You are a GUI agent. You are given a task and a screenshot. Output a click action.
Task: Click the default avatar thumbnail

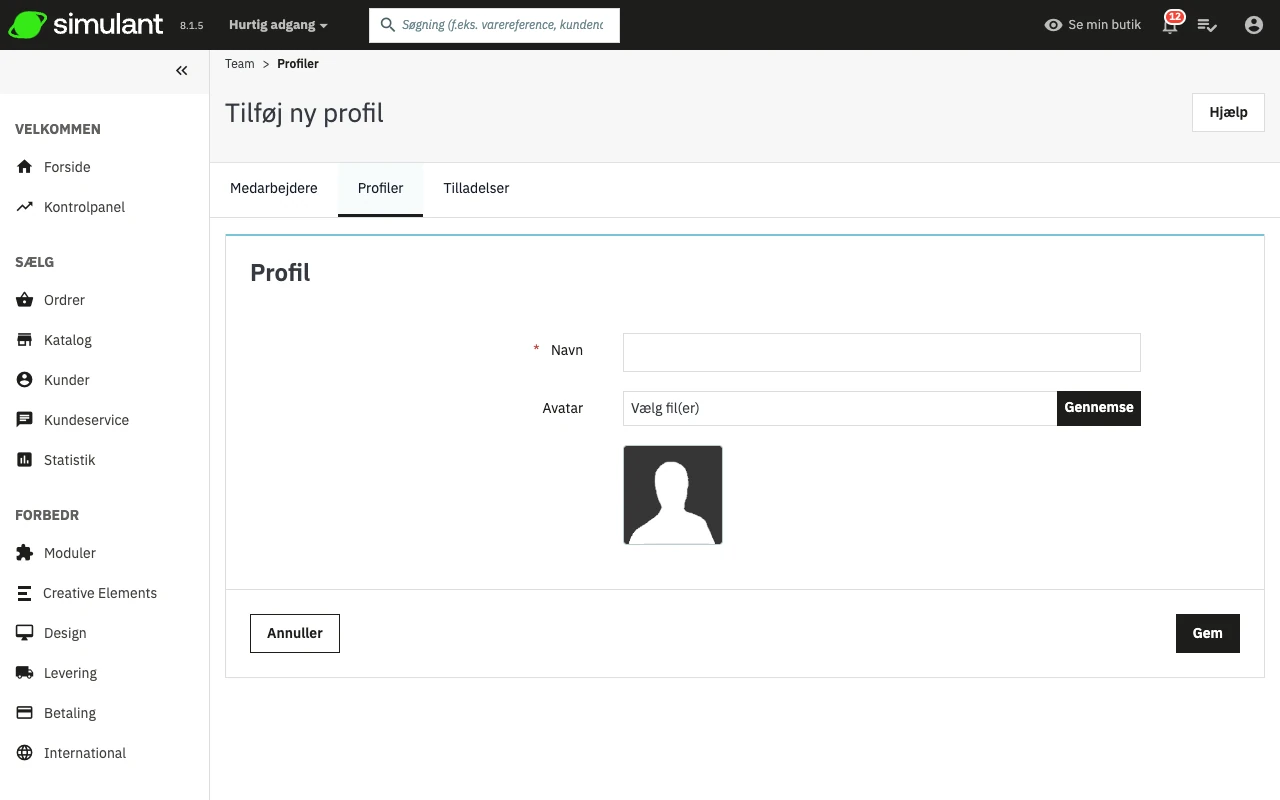click(673, 495)
